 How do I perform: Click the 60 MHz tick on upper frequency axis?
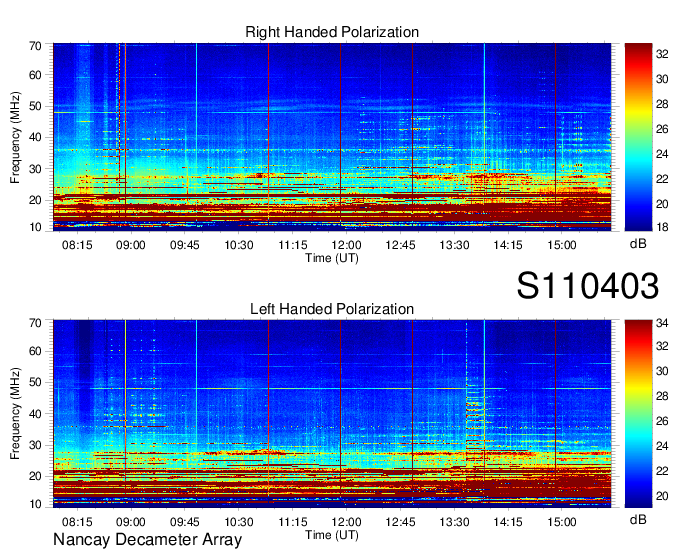[x=35, y=75]
